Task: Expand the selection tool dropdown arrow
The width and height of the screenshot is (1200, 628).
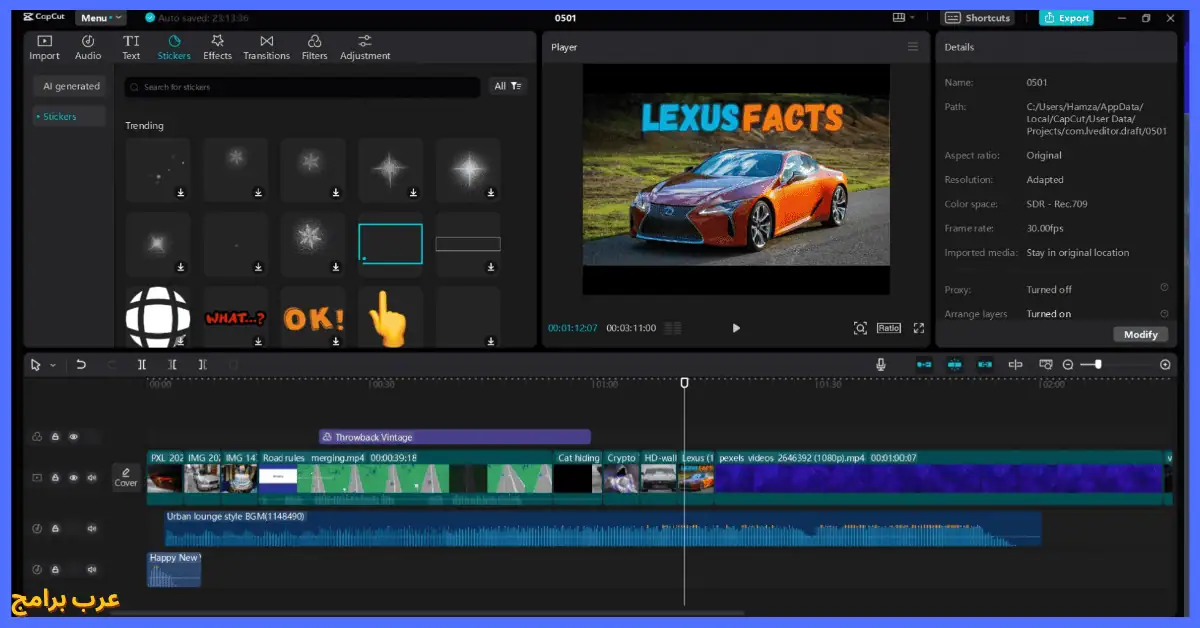Action: point(53,366)
